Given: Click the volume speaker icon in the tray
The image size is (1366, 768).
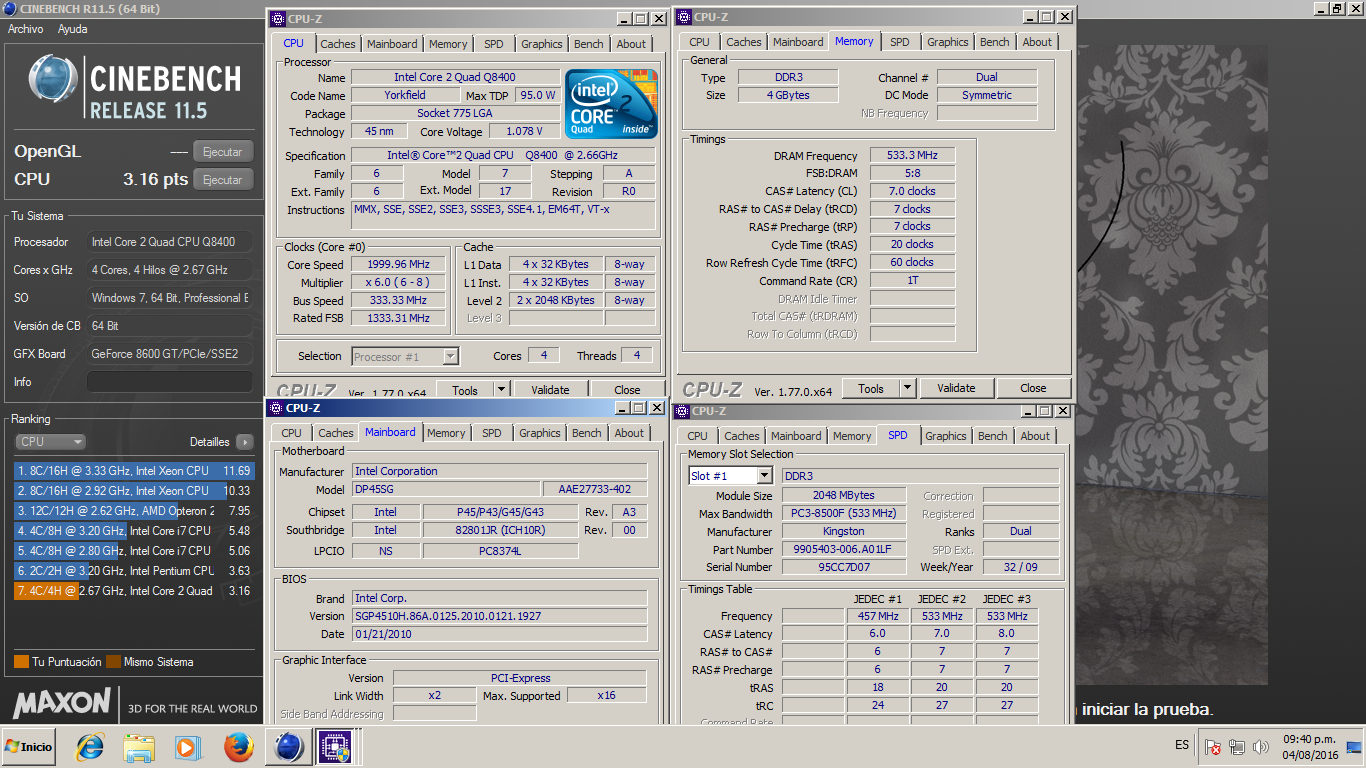Looking at the screenshot, I should pos(1261,747).
